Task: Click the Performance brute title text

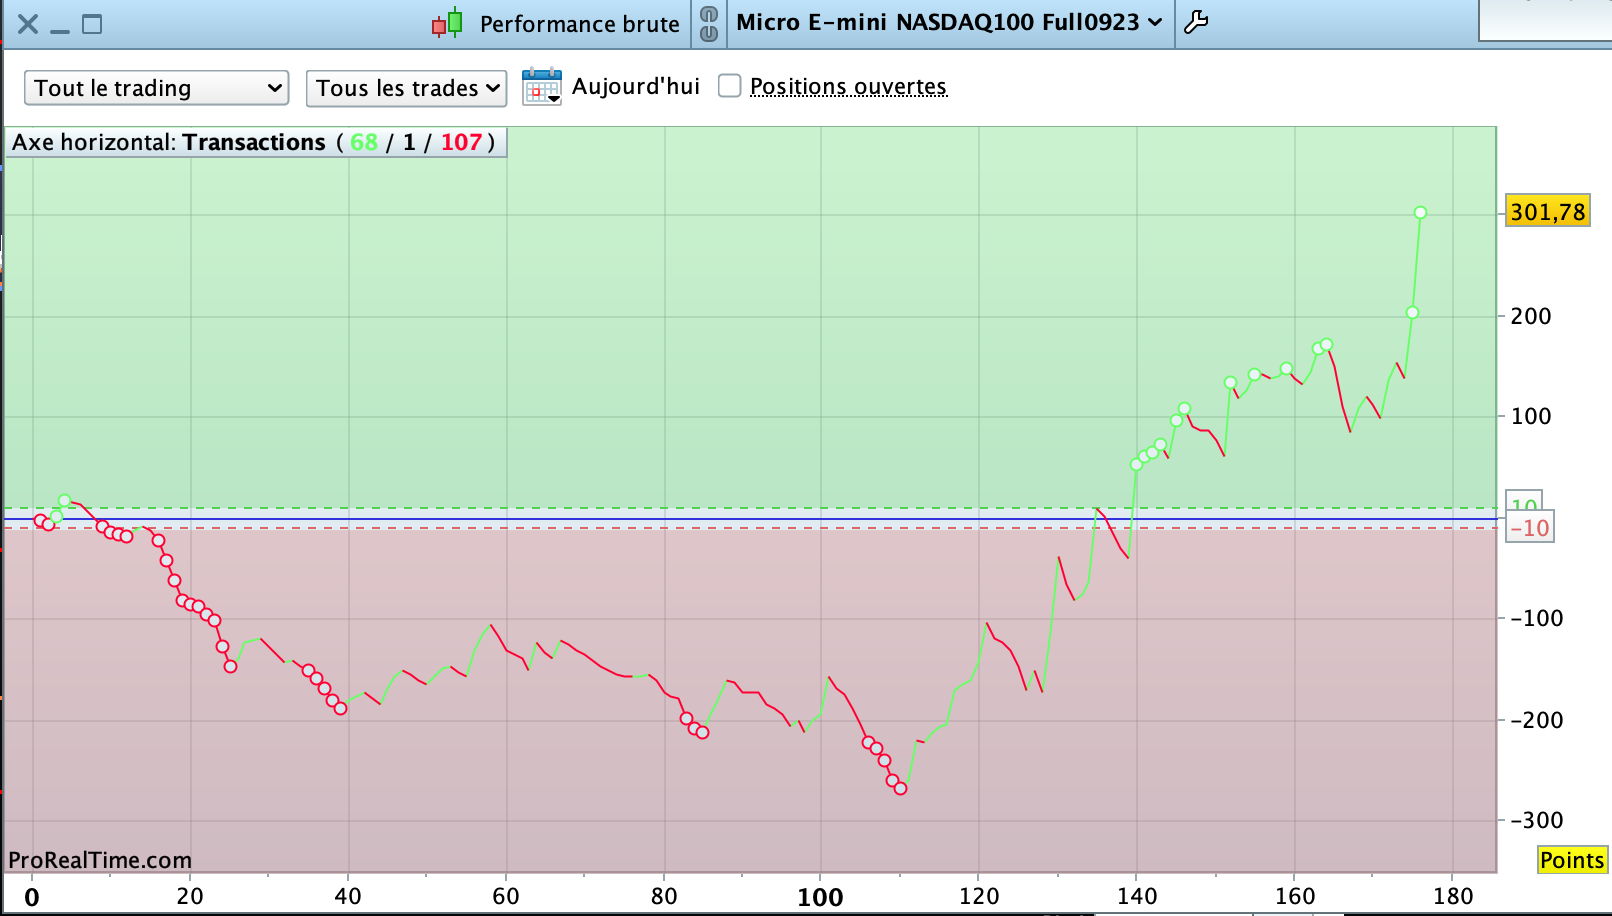Action: 580,24
